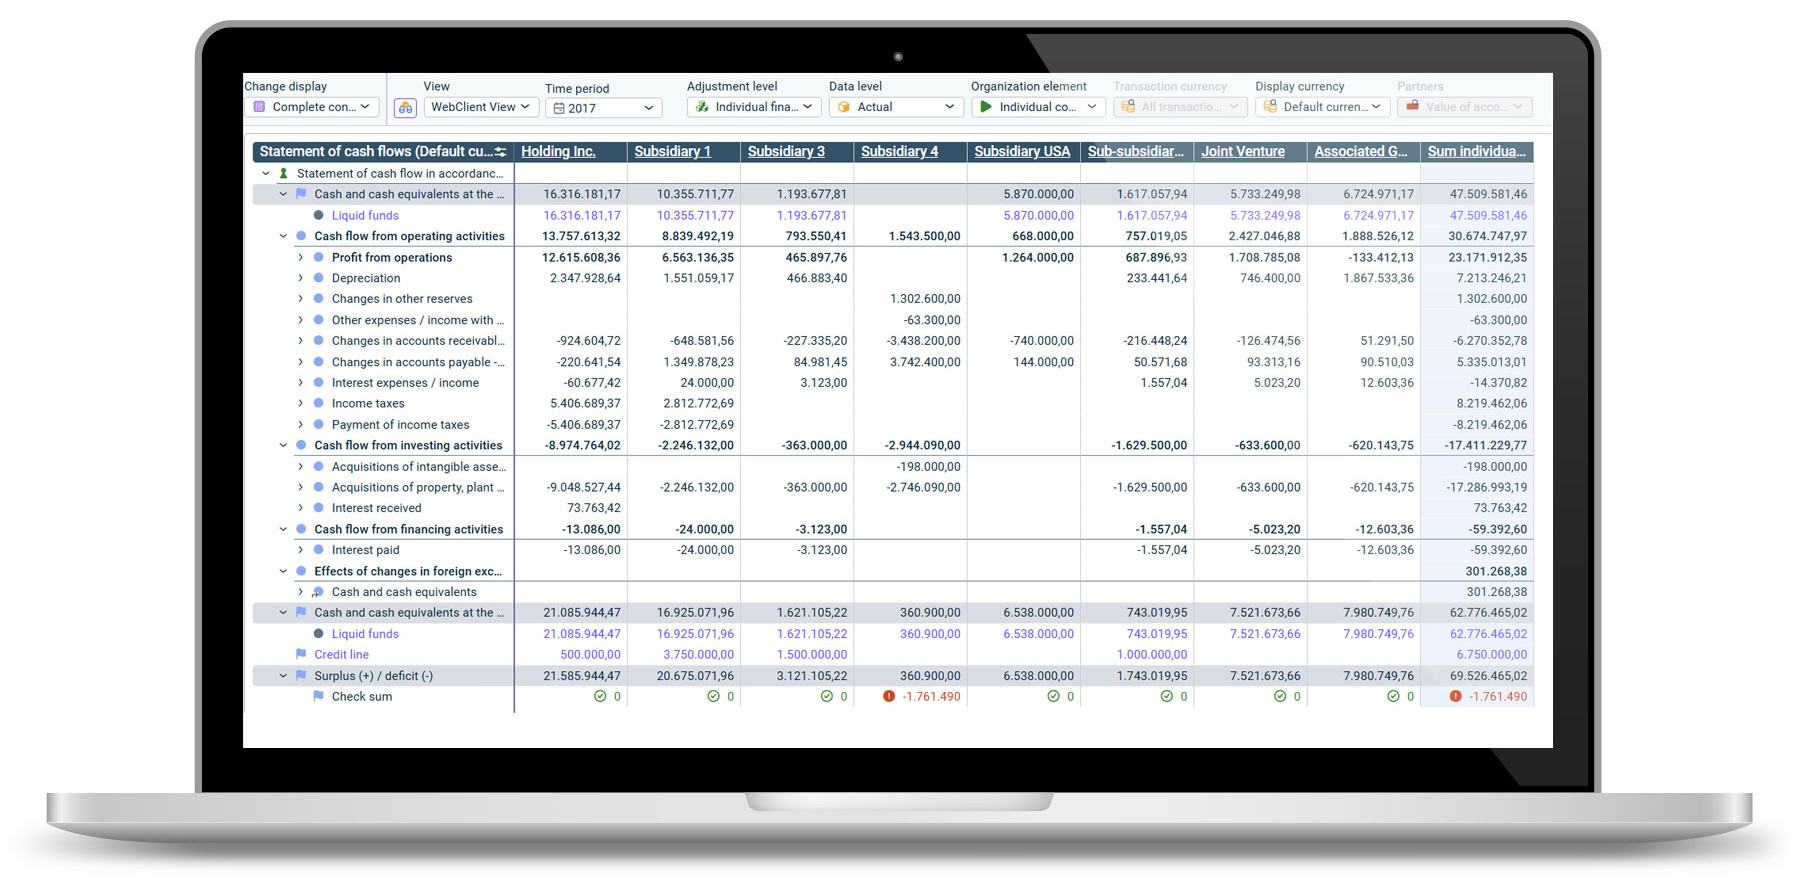The height and width of the screenshot is (885, 1800).
Task: Expand the Profit from operations row
Action: [x=300, y=257]
